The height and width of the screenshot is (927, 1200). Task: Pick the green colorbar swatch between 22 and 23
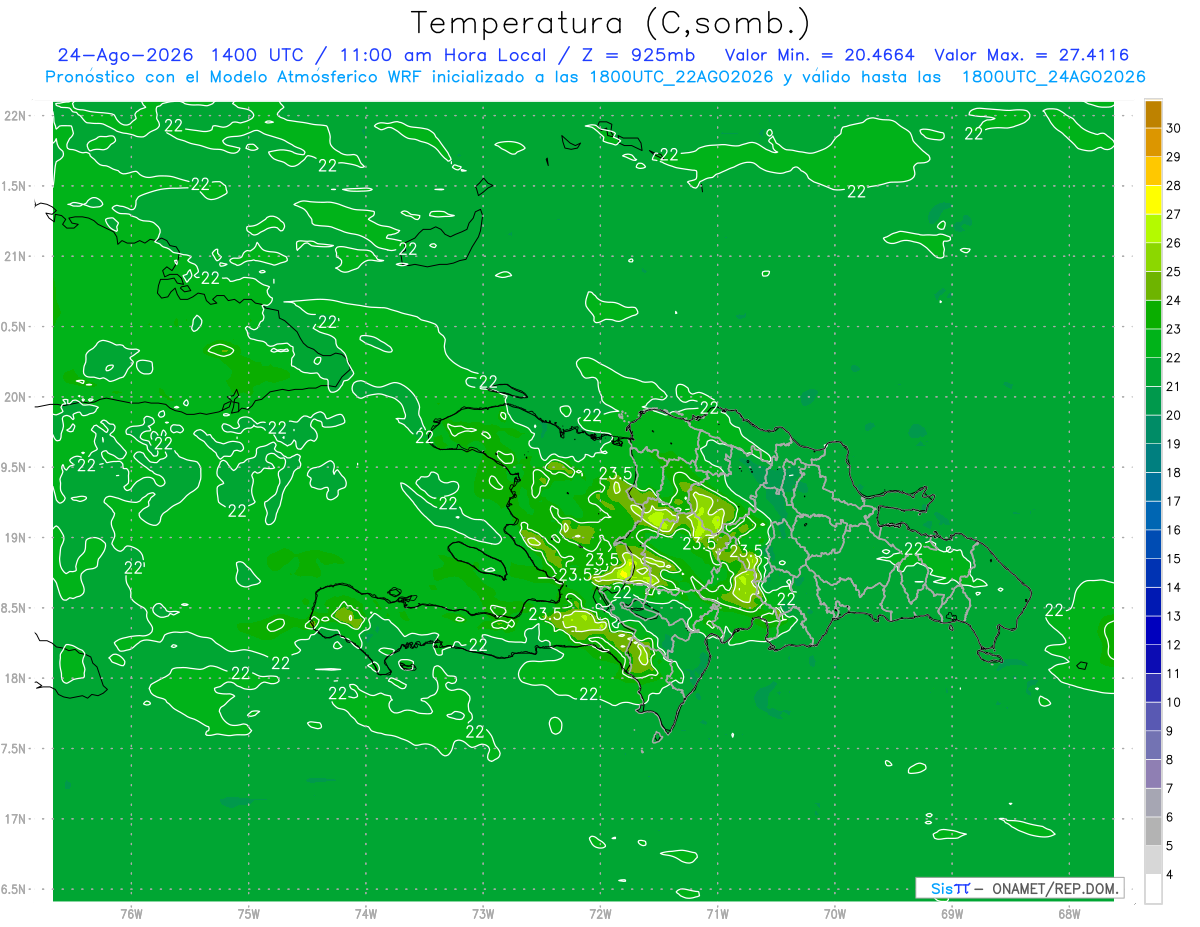coord(1153,343)
